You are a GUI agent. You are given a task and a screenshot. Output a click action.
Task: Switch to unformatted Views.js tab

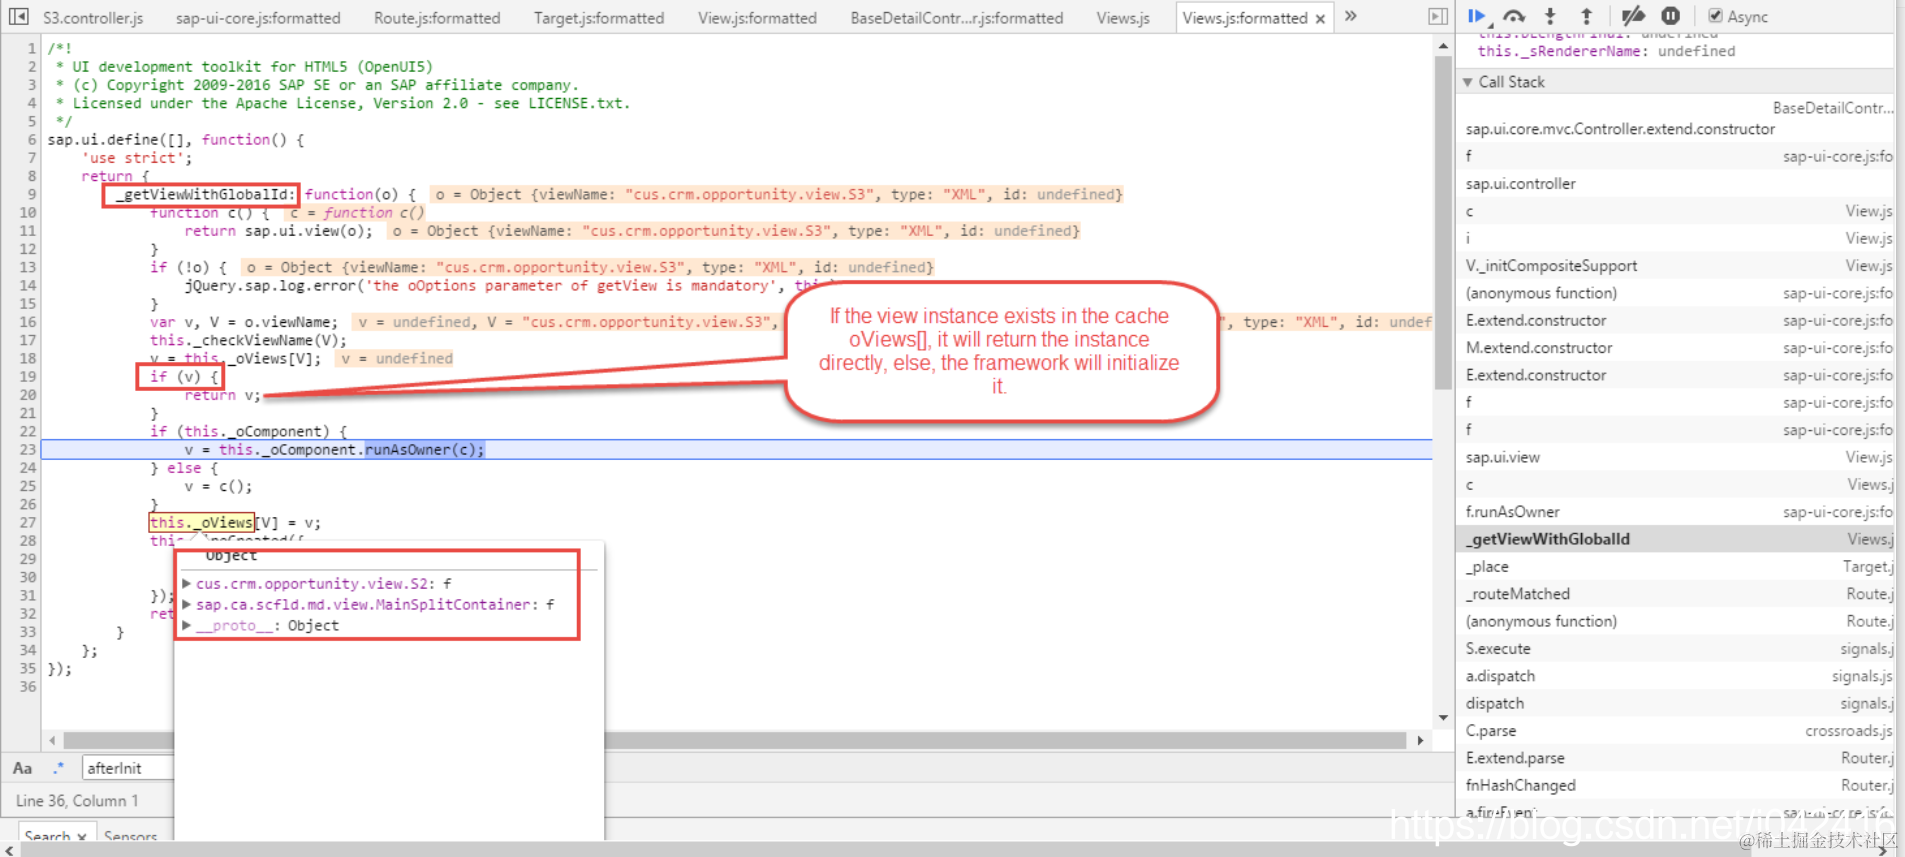[1123, 18]
